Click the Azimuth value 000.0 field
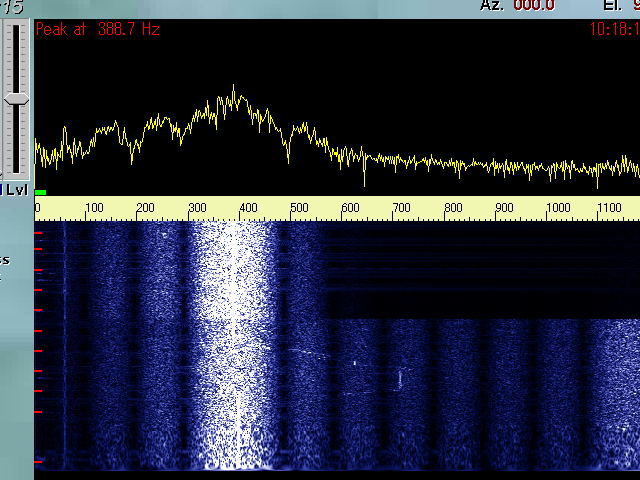The width and height of the screenshot is (640, 480). point(533,5)
